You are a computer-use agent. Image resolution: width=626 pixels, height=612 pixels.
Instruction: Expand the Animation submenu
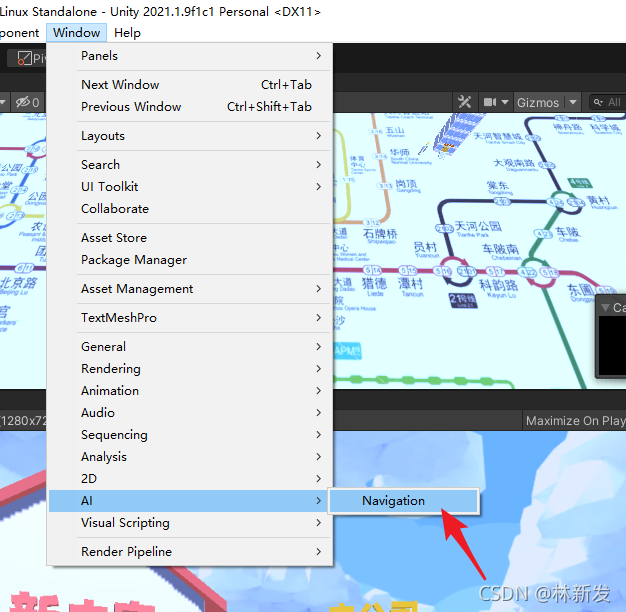190,390
